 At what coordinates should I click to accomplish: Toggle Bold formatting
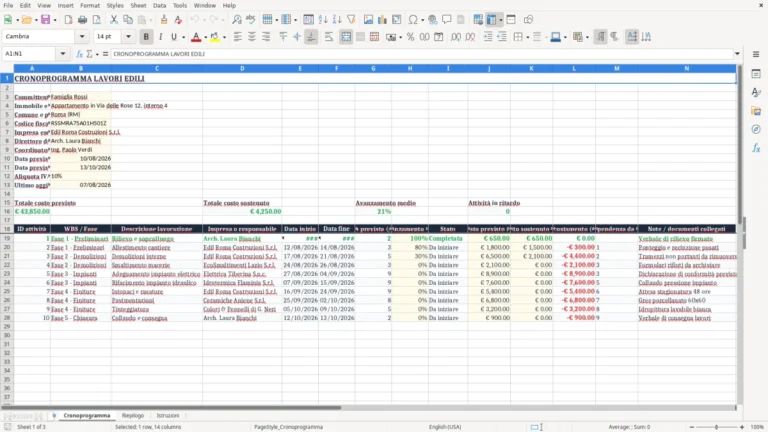[x=146, y=37]
